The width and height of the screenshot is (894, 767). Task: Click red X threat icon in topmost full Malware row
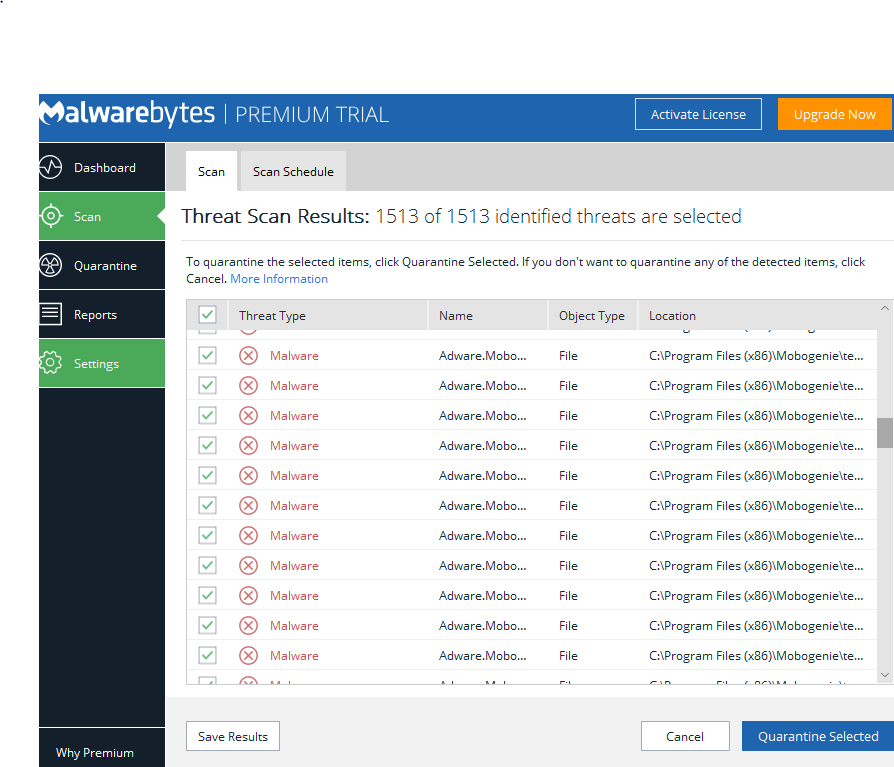pyautogui.click(x=248, y=356)
